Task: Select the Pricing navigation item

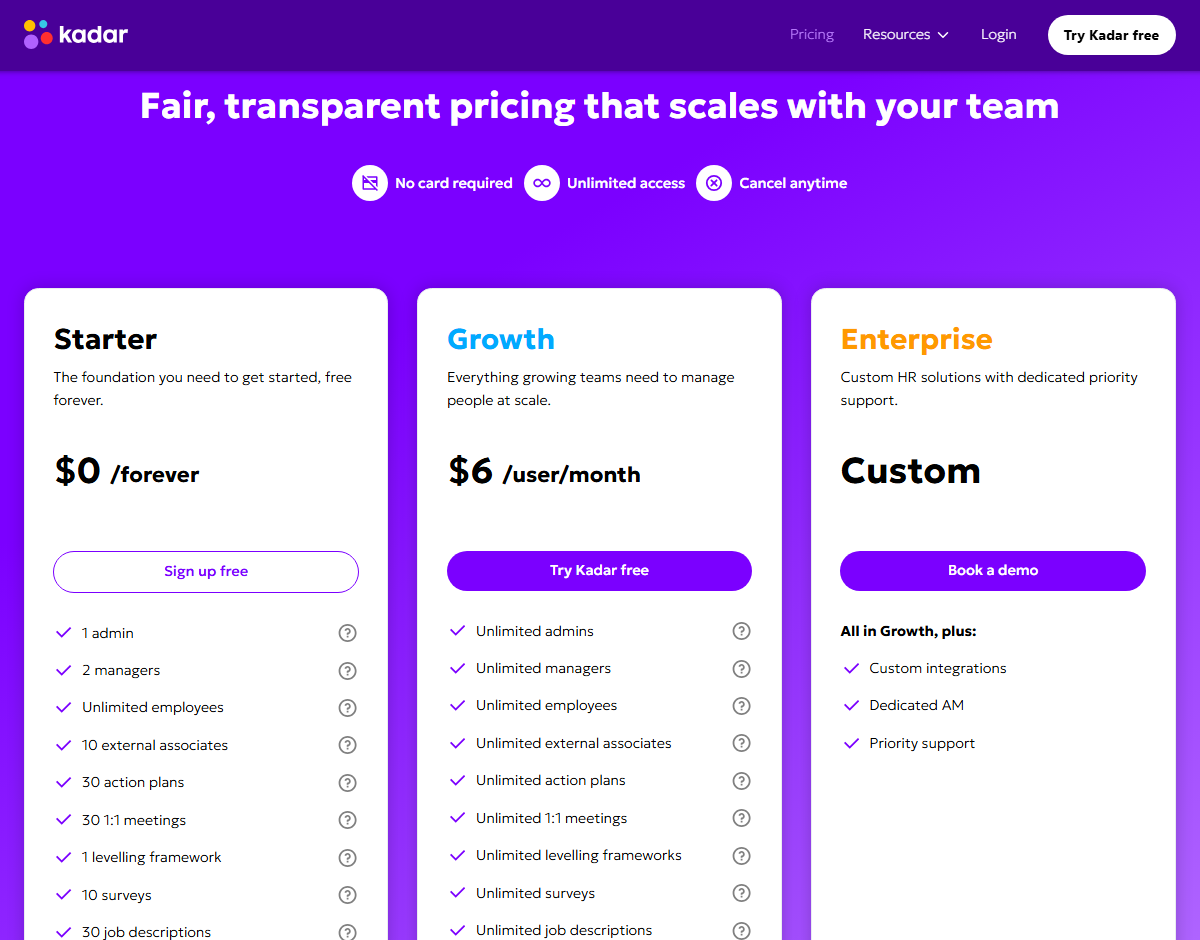Action: tap(811, 34)
